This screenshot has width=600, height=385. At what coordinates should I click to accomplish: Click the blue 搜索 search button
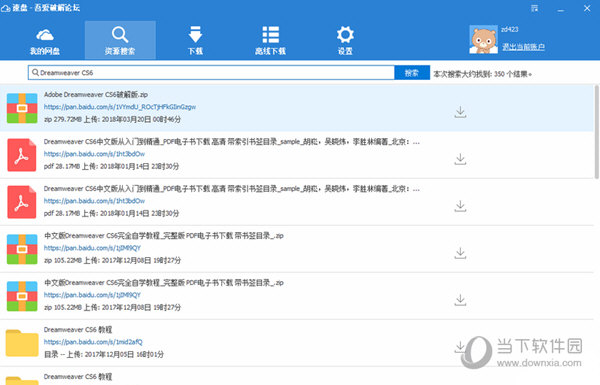click(x=412, y=73)
